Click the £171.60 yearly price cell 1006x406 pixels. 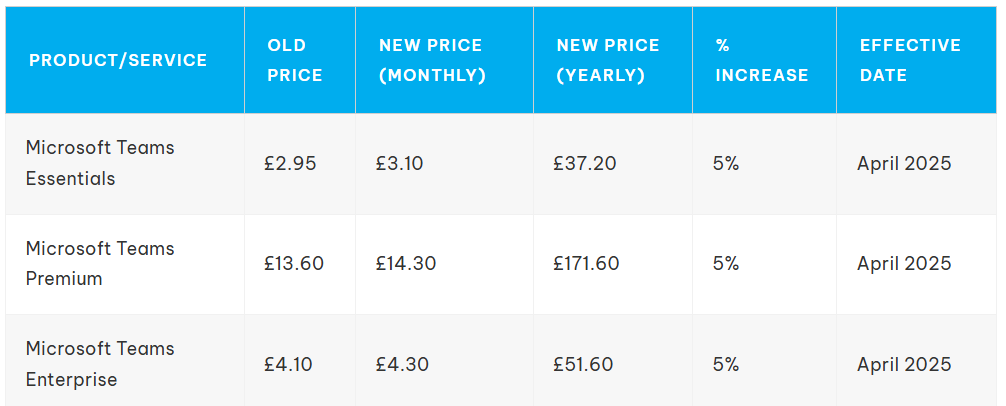(x=586, y=263)
